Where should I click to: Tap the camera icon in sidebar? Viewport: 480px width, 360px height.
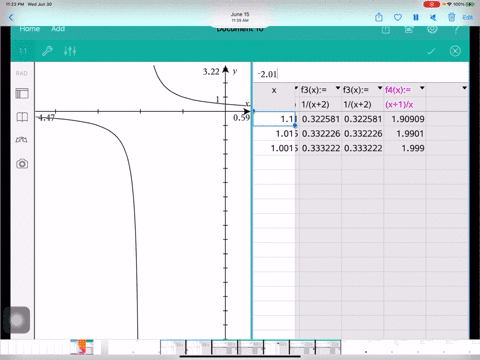click(x=22, y=164)
